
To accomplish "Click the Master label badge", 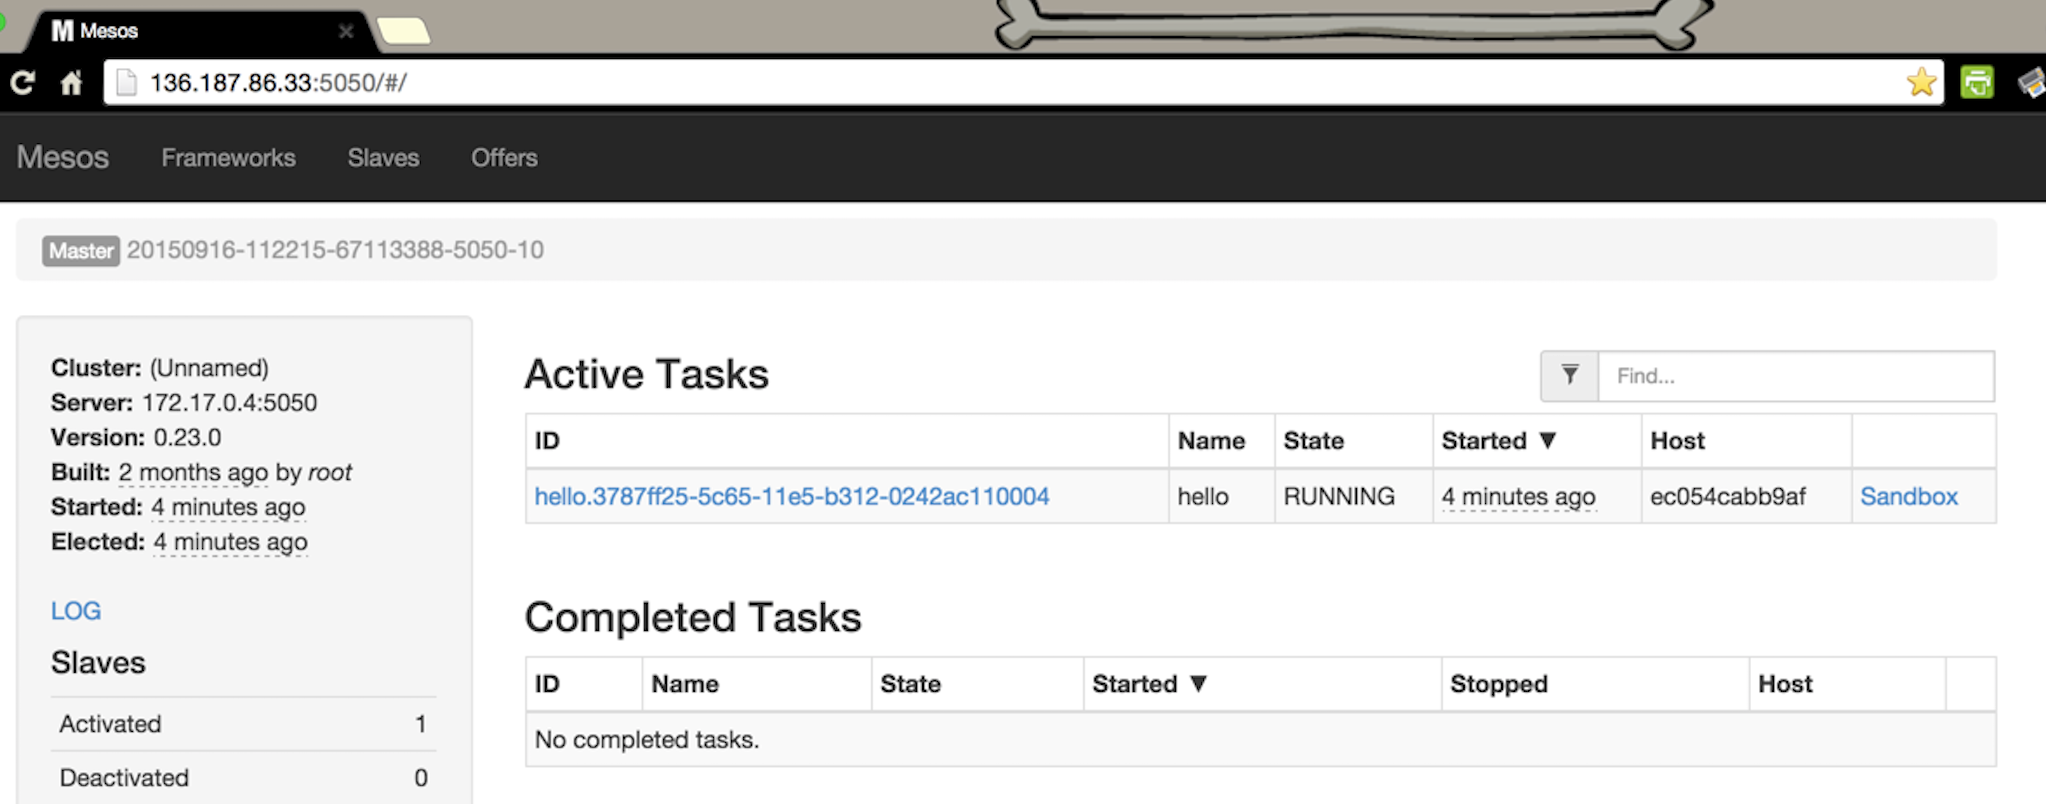I will (81, 250).
